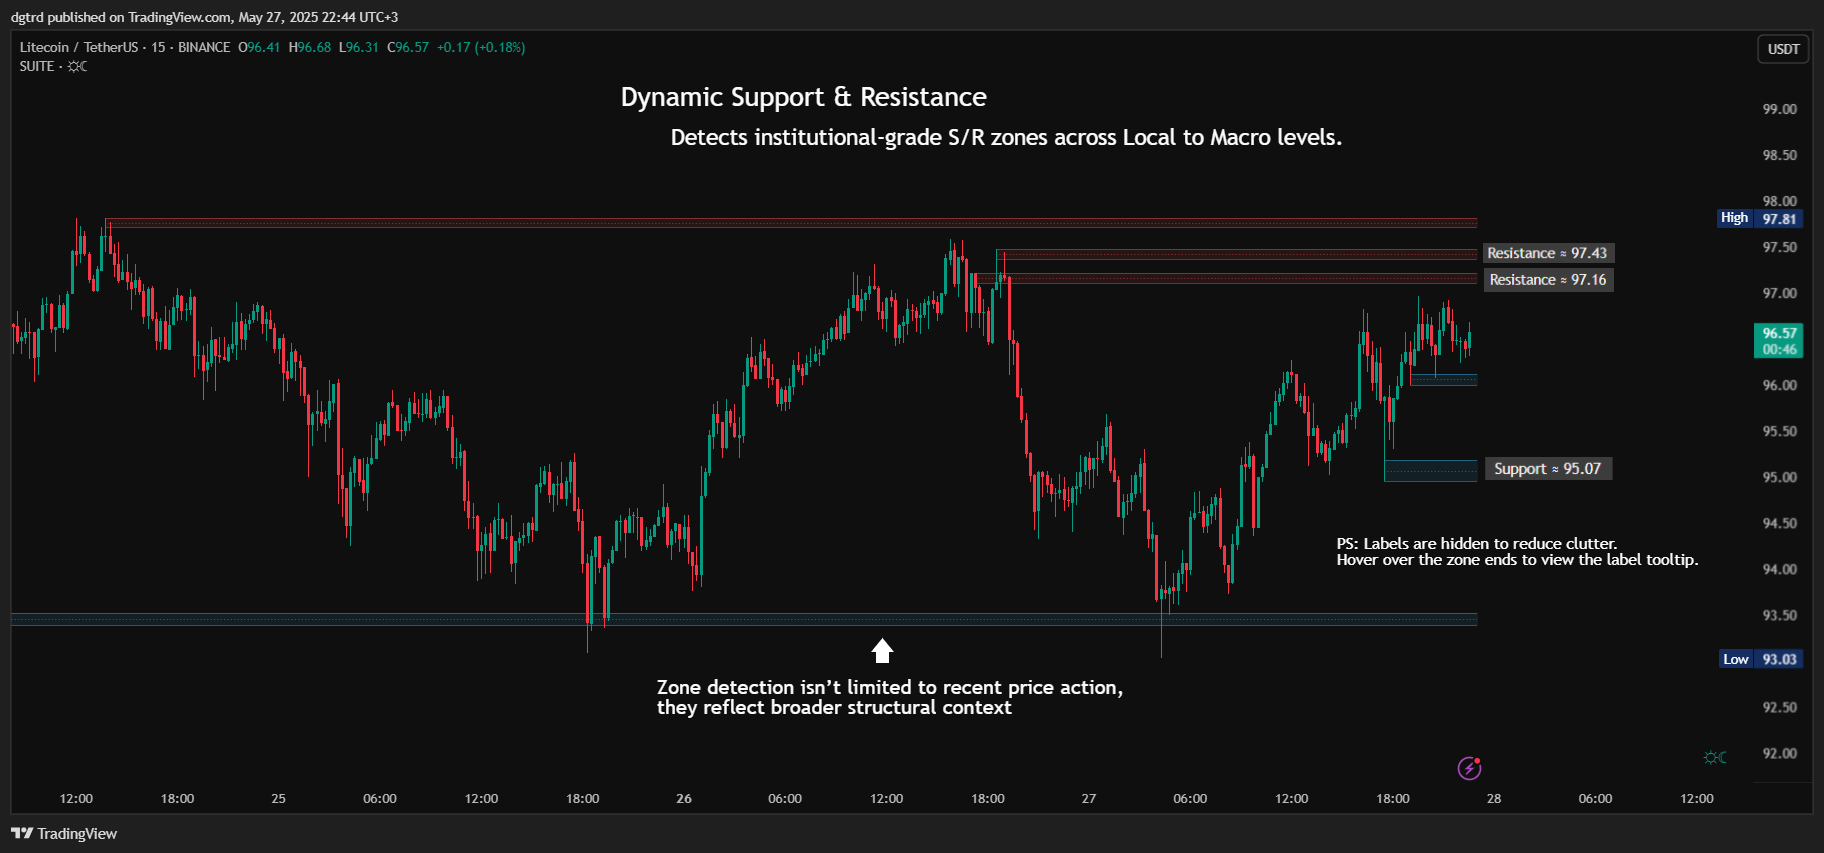1824x853 pixels.
Task: Click the high value H96.68 in legend
Action: (310, 47)
